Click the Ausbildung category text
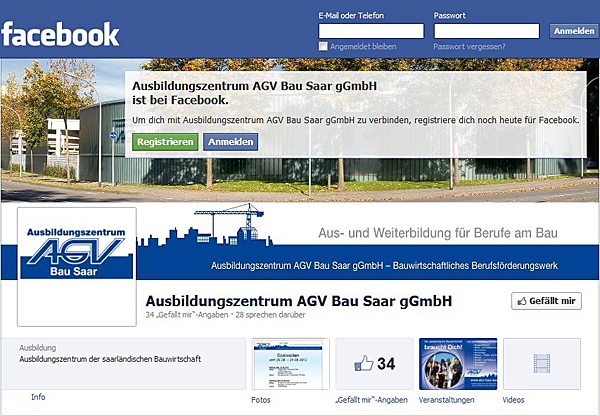Image resolution: width=600 pixels, height=416 pixels. pyautogui.click(x=38, y=348)
